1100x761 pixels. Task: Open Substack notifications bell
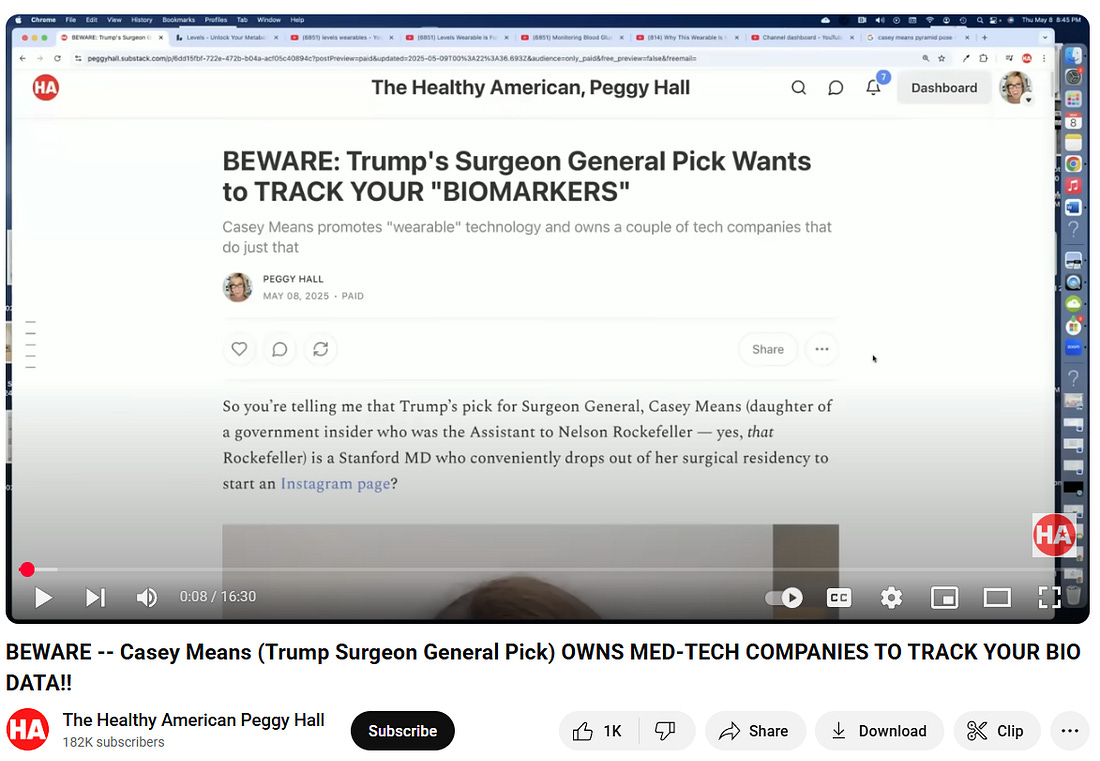click(x=873, y=88)
